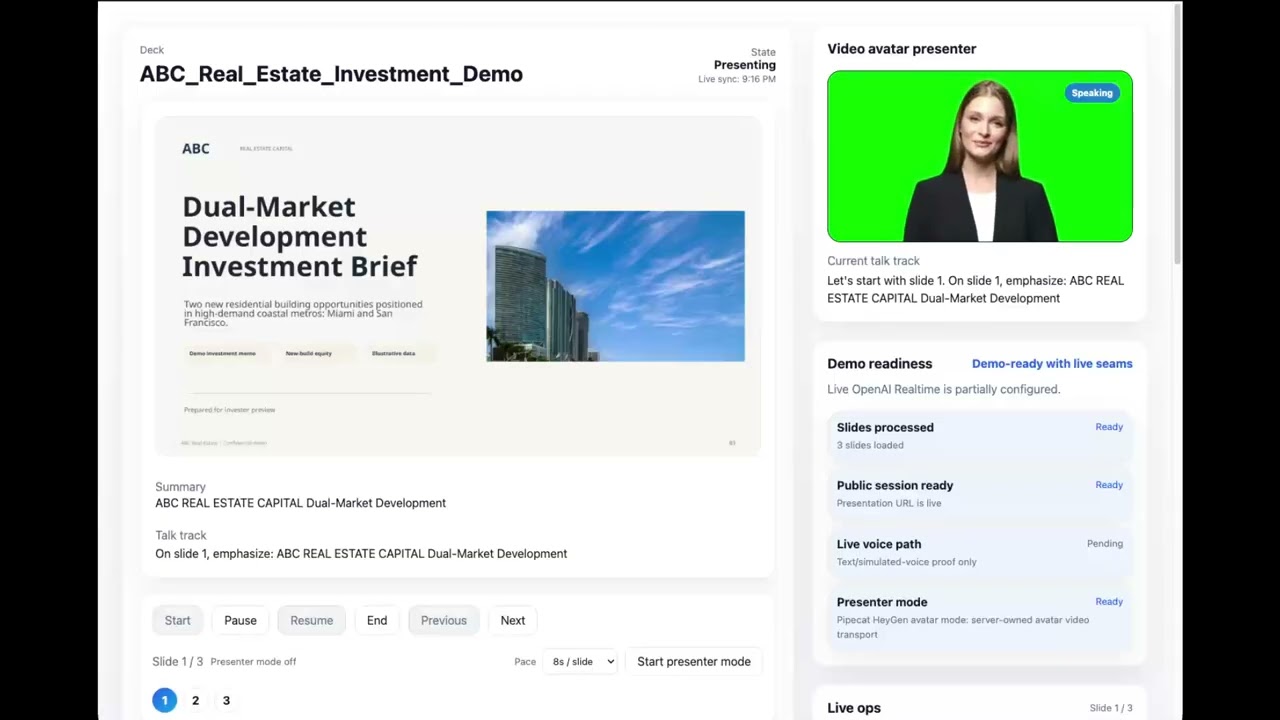Open the Pace 8s / slide dropdown
This screenshot has height=720, width=1280.
(x=580, y=661)
